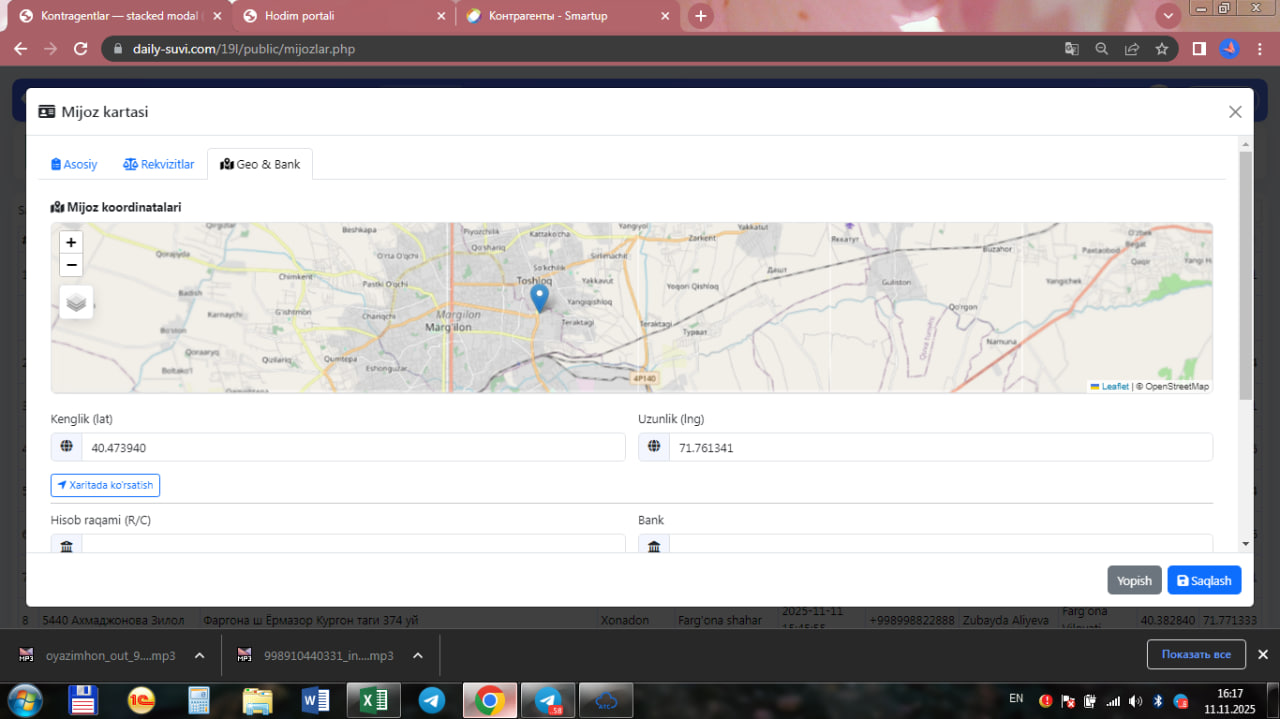This screenshot has width=1280, height=719.
Task: Click the Chrome translate page icon
Action: 1071,48
